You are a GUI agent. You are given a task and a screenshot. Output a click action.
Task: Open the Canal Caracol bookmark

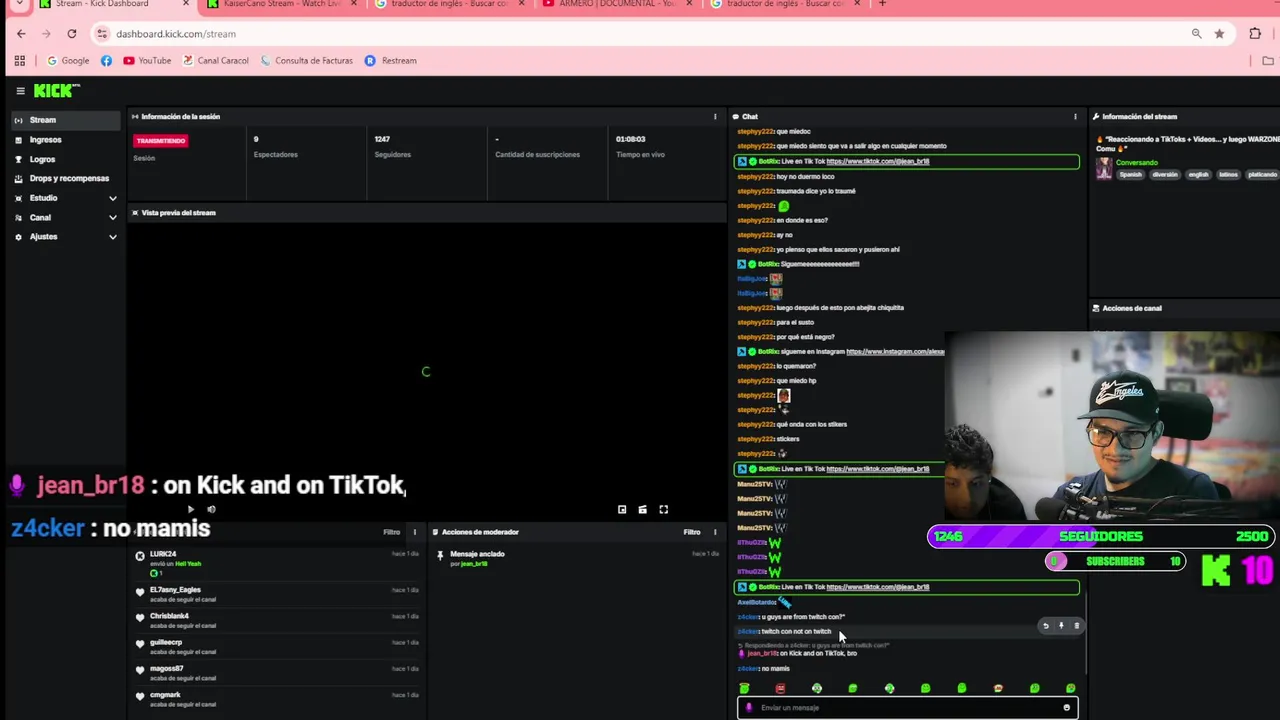tap(215, 61)
